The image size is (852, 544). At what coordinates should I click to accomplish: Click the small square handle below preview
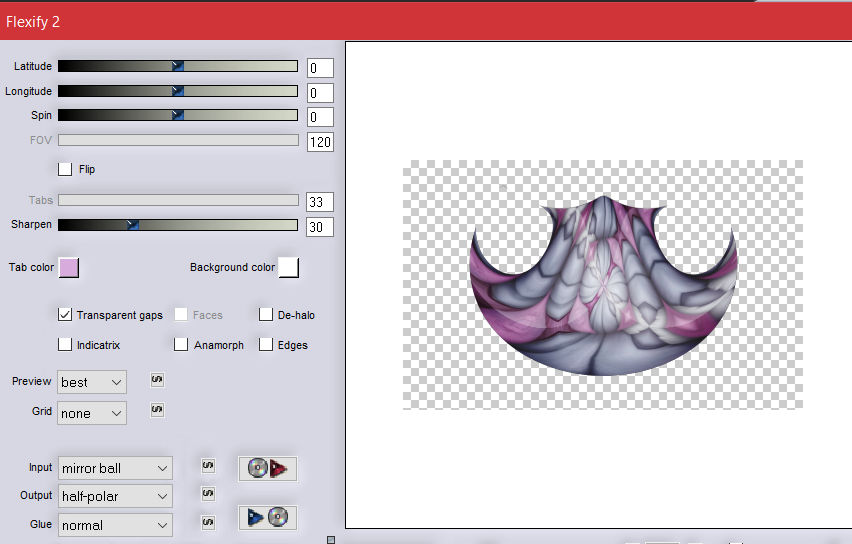(331, 540)
